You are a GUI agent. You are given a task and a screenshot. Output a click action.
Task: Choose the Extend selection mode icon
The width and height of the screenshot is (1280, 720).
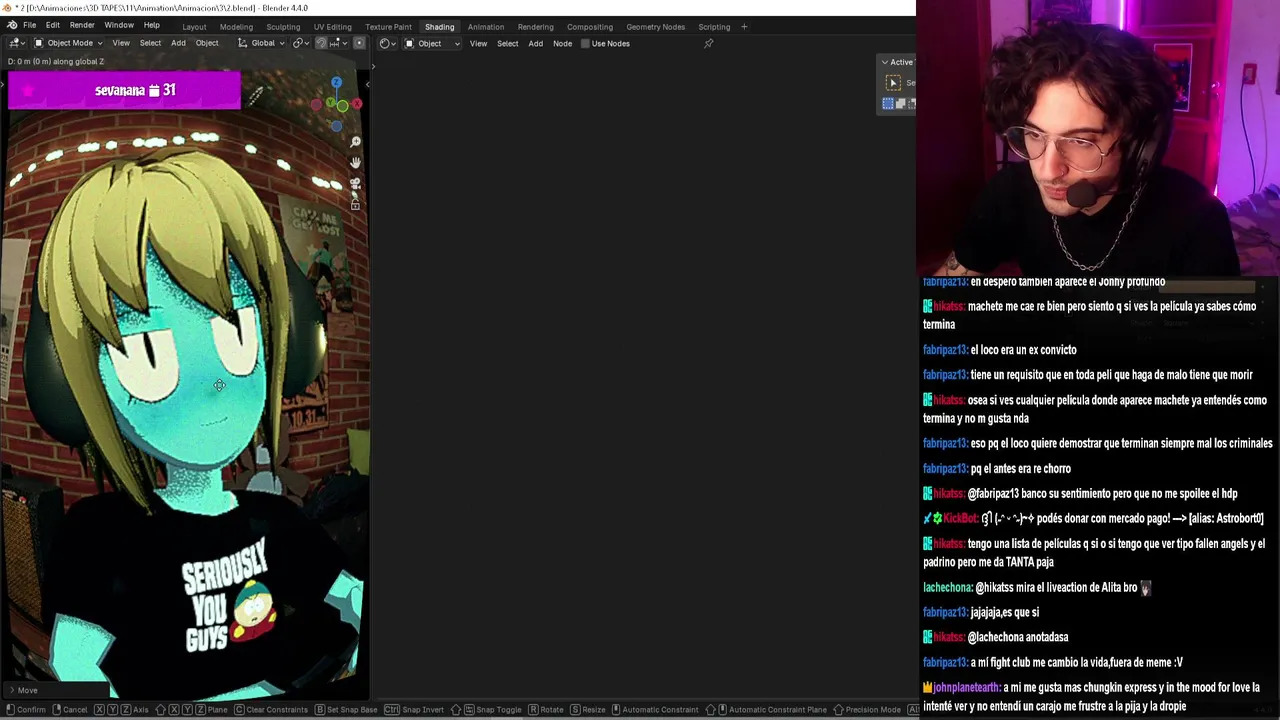pyautogui.click(x=900, y=103)
